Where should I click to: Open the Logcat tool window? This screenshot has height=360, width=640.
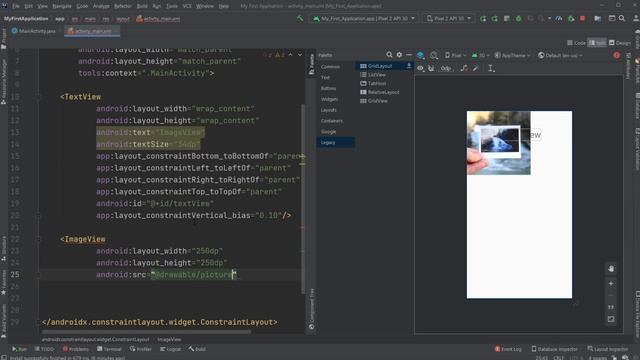(171, 349)
